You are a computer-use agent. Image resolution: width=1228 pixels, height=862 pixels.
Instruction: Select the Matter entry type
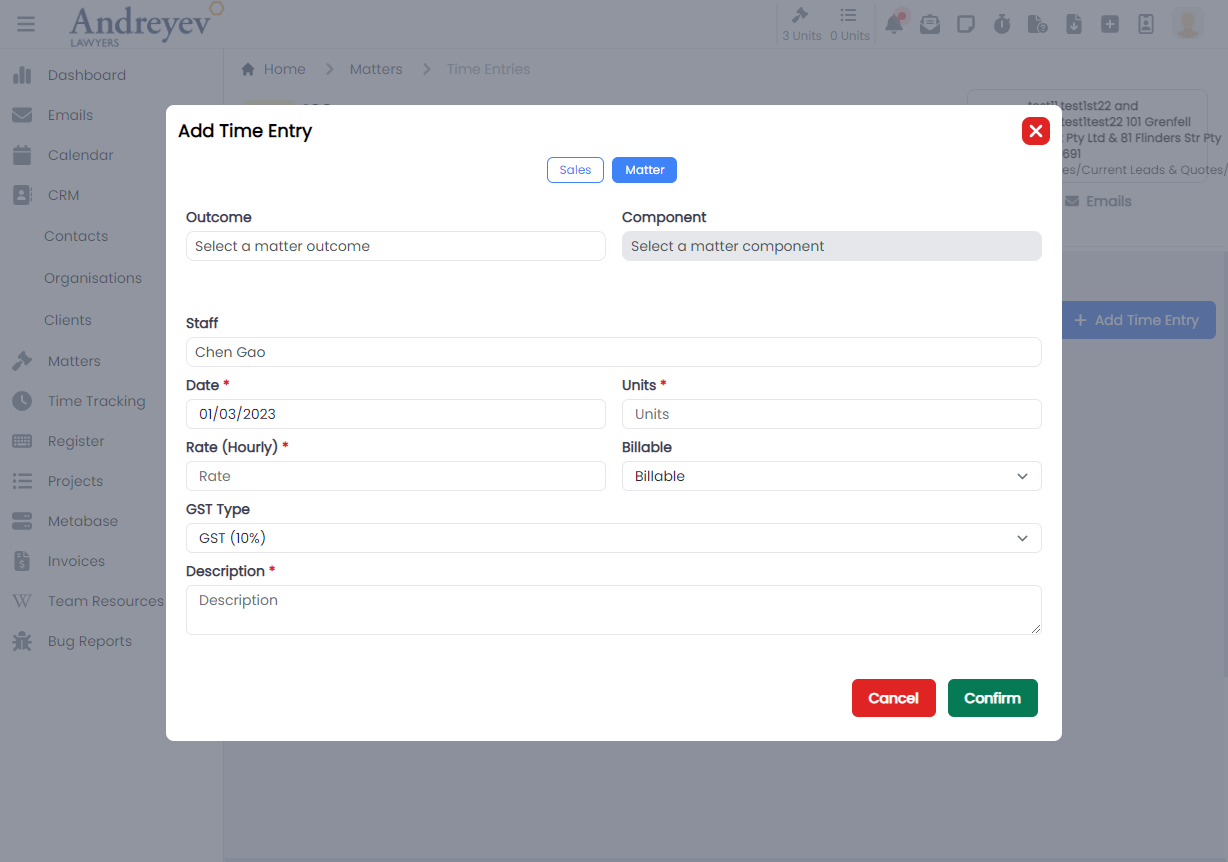click(x=644, y=170)
